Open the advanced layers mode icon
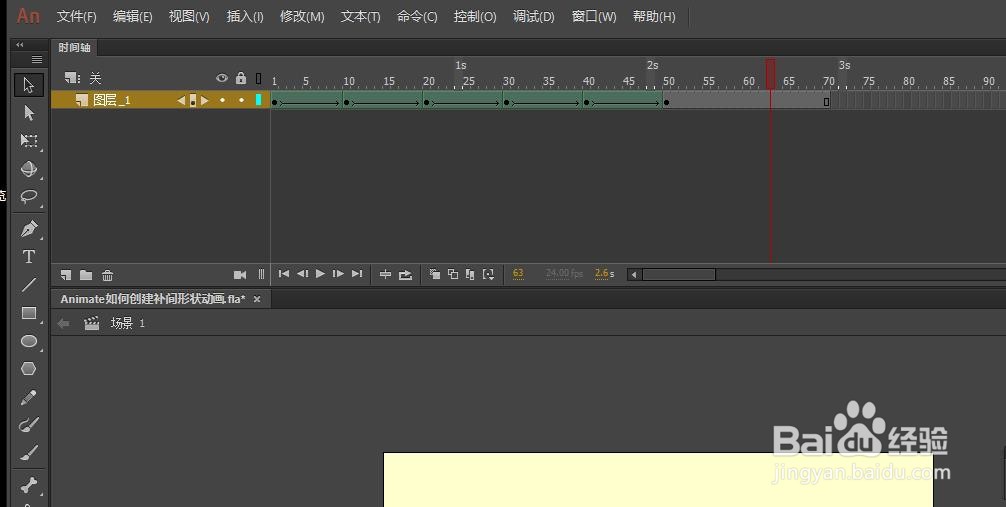Viewport: 1006px width, 507px height. click(72, 78)
